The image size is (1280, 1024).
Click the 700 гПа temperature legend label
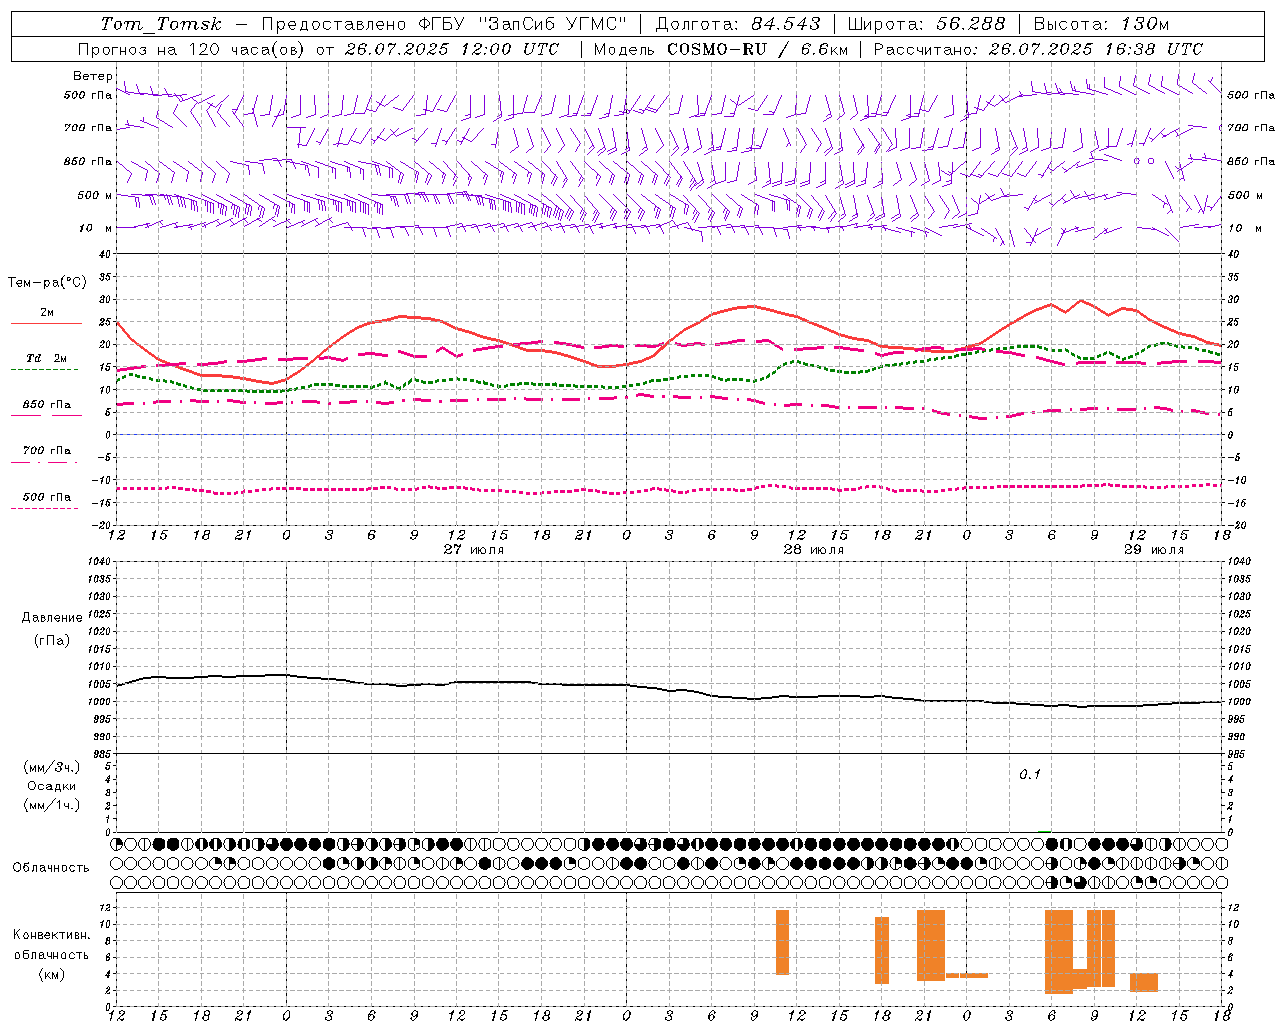(x=47, y=451)
